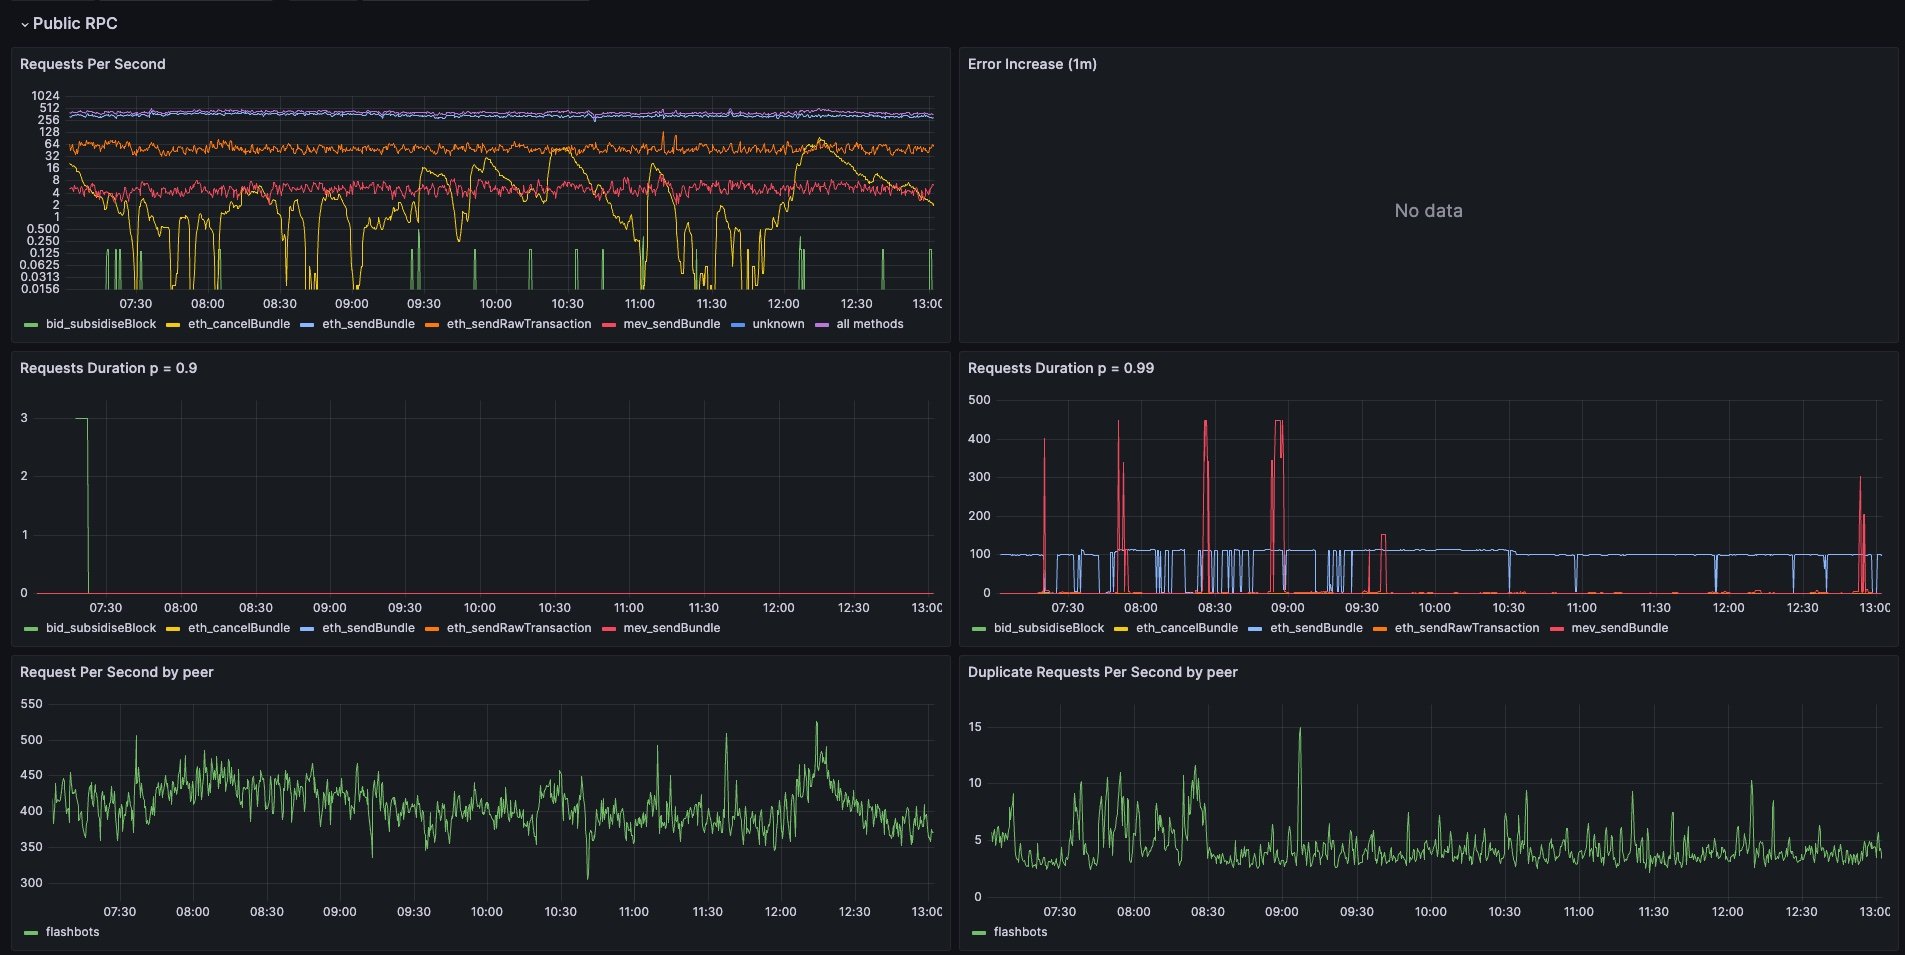1905x955 pixels.
Task: Click the blue unknown legend marker
Action: point(735,324)
